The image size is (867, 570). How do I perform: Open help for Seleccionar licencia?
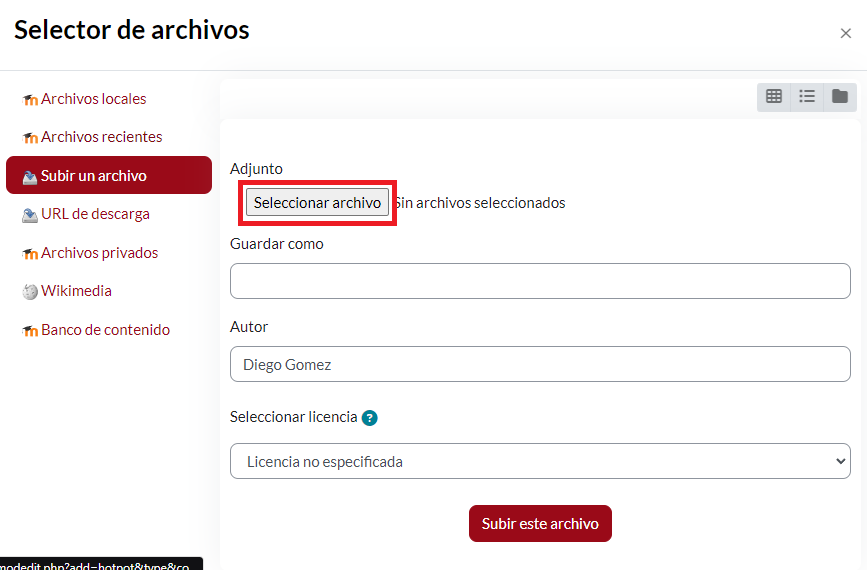pos(369,418)
